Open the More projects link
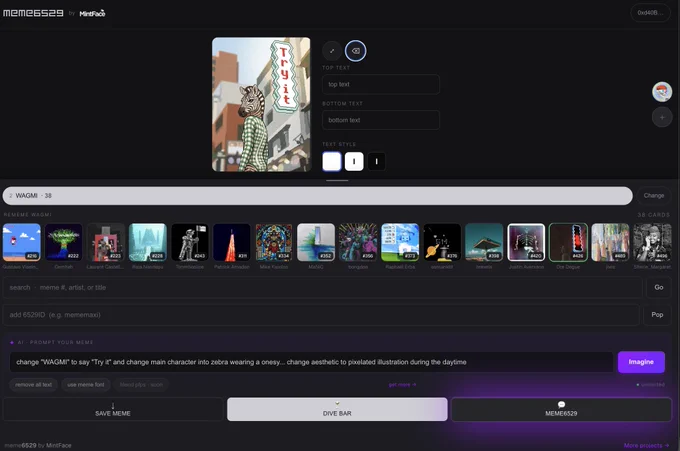 pyautogui.click(x=646, y=445)
